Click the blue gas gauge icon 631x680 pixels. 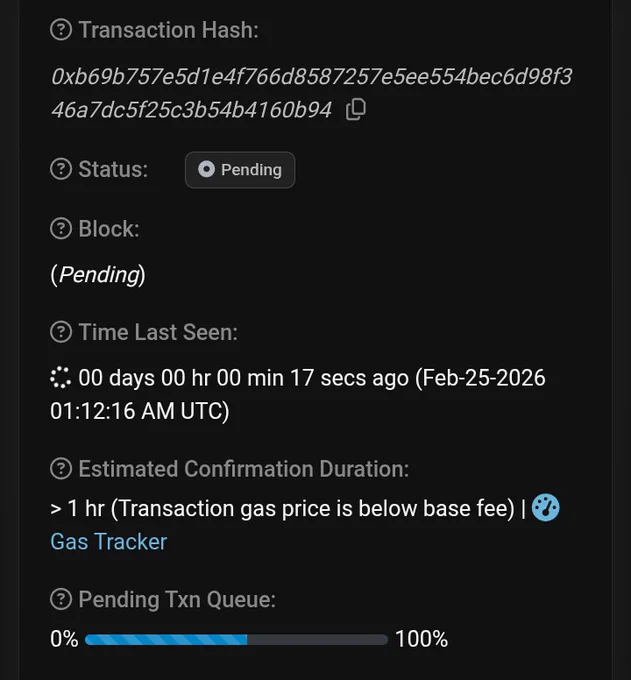pos(546,507)
